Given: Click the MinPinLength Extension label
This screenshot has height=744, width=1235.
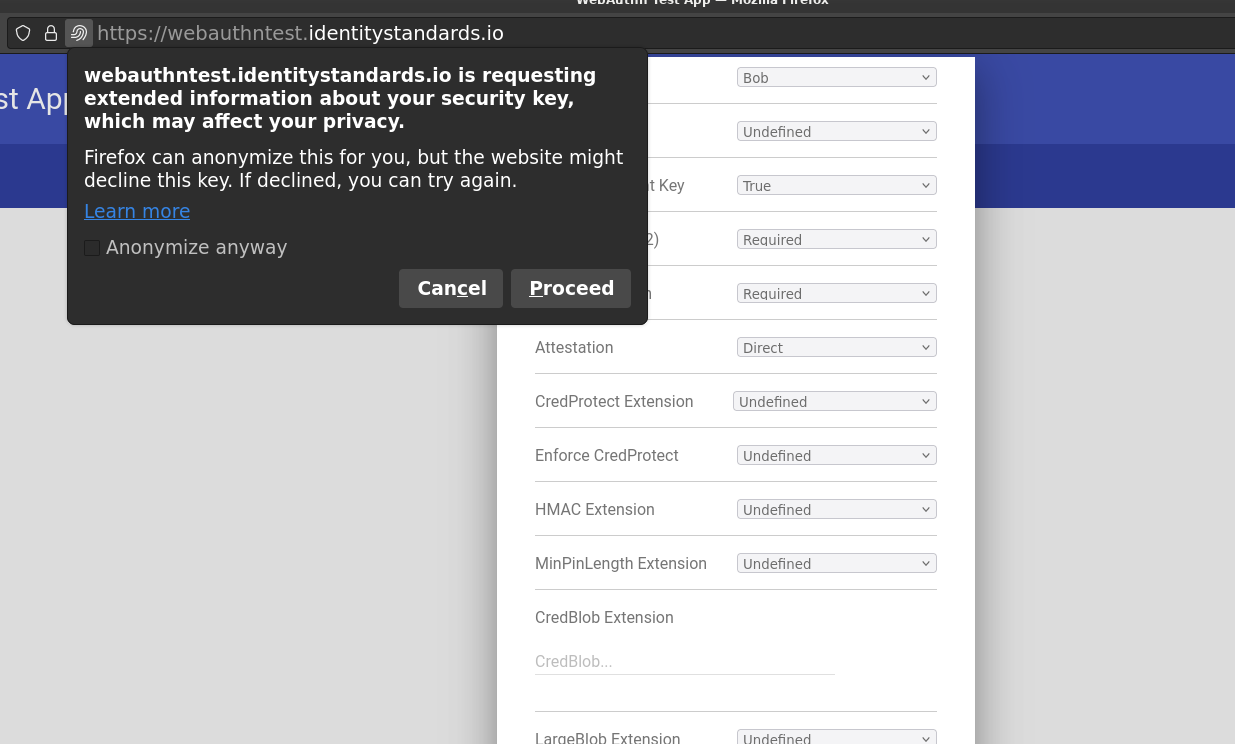Looking at the screenshot, I should pos(621,563).
